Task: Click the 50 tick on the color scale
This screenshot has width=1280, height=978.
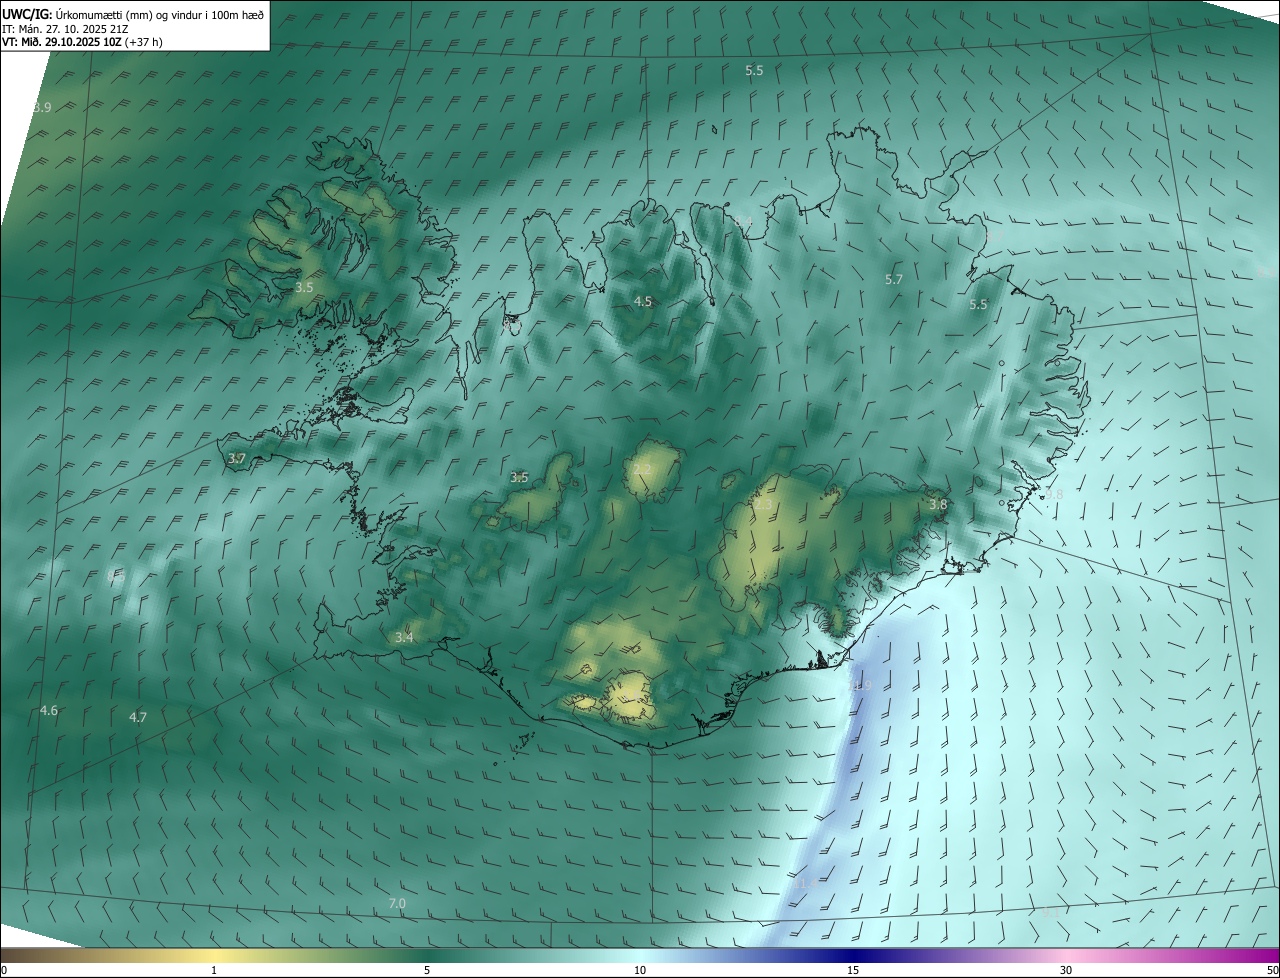Action: pyautogui.click(x=1272, y=970)
